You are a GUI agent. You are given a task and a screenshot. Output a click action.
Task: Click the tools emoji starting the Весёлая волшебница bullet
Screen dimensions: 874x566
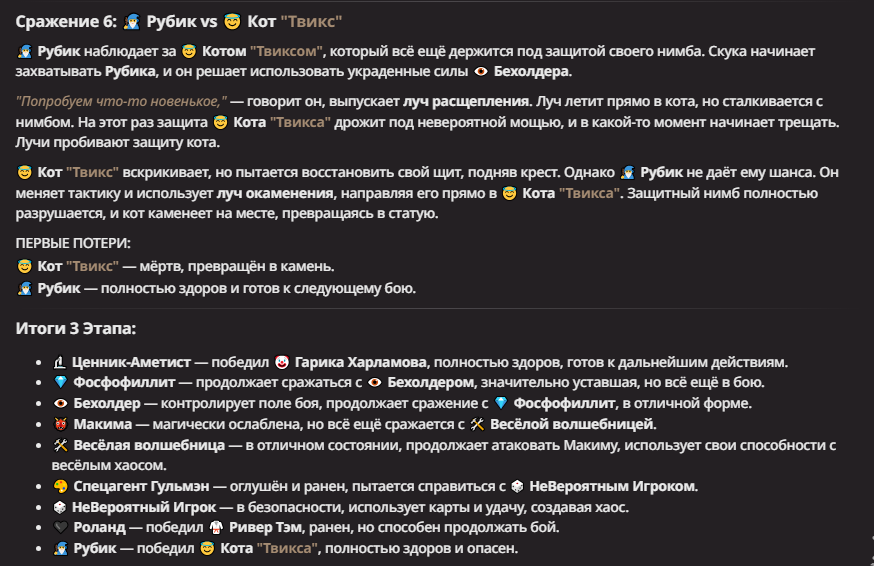60,445
